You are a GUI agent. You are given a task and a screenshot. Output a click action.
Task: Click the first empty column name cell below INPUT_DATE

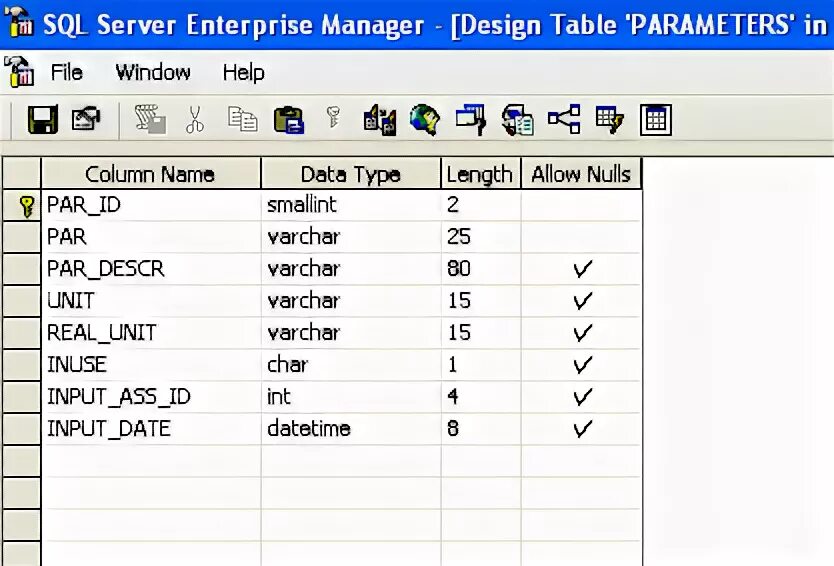point(151,460)
